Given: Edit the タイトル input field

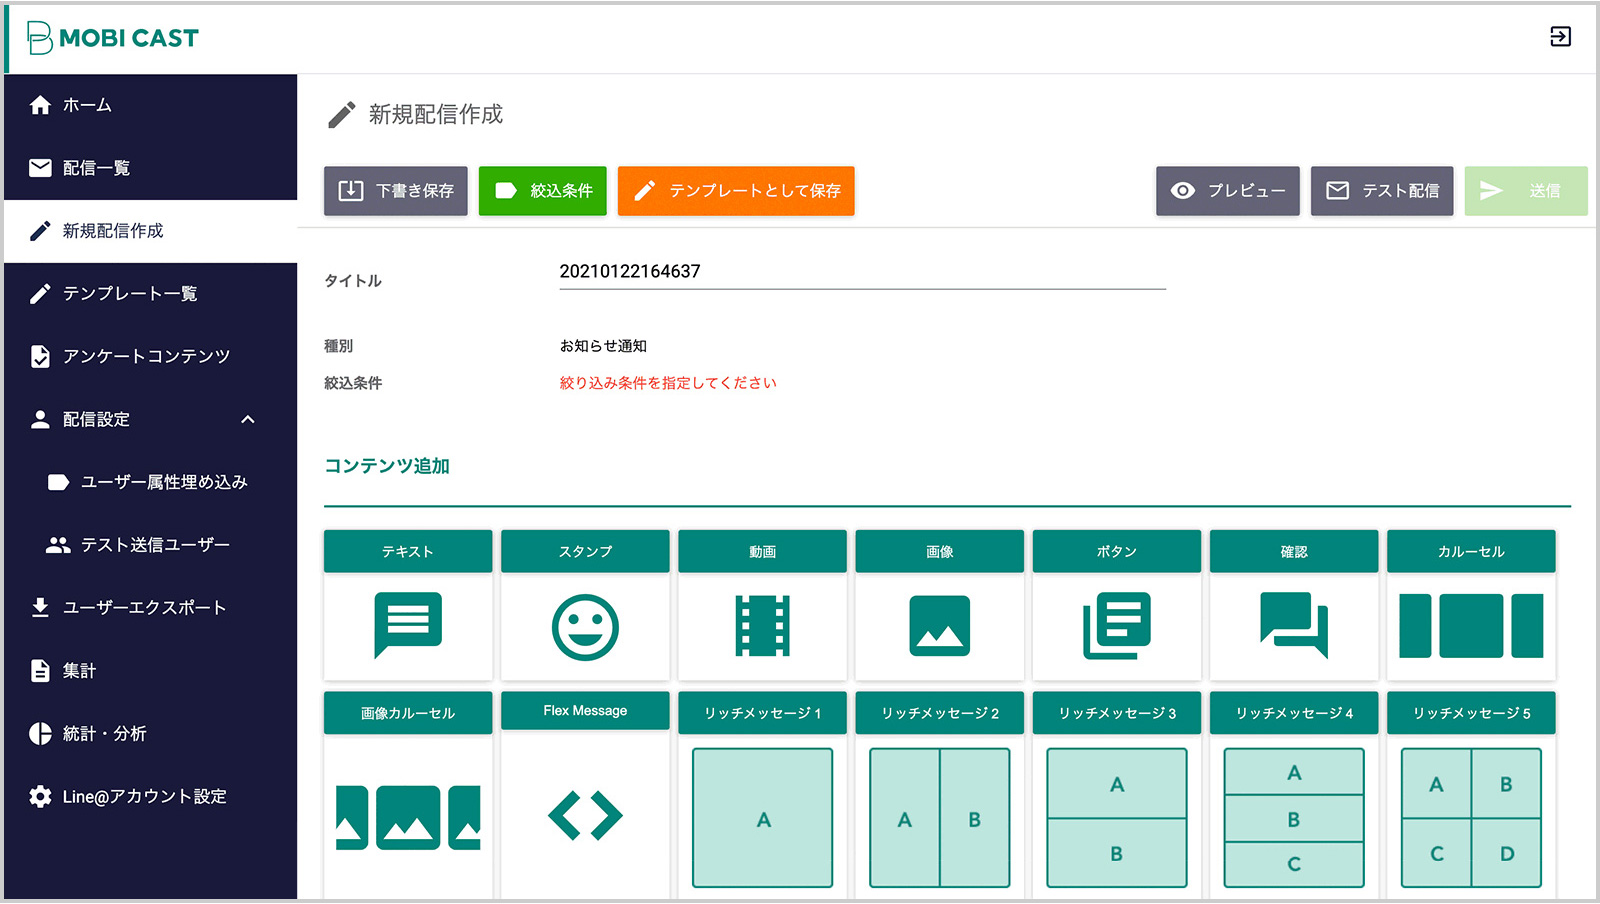Looking at the screenshot, I should [862, 272].
